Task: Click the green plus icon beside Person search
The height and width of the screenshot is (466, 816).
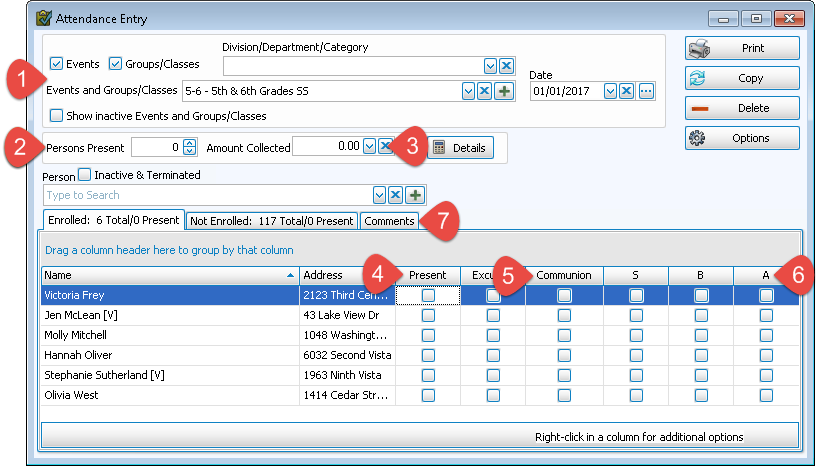Action: click(415, 195)
